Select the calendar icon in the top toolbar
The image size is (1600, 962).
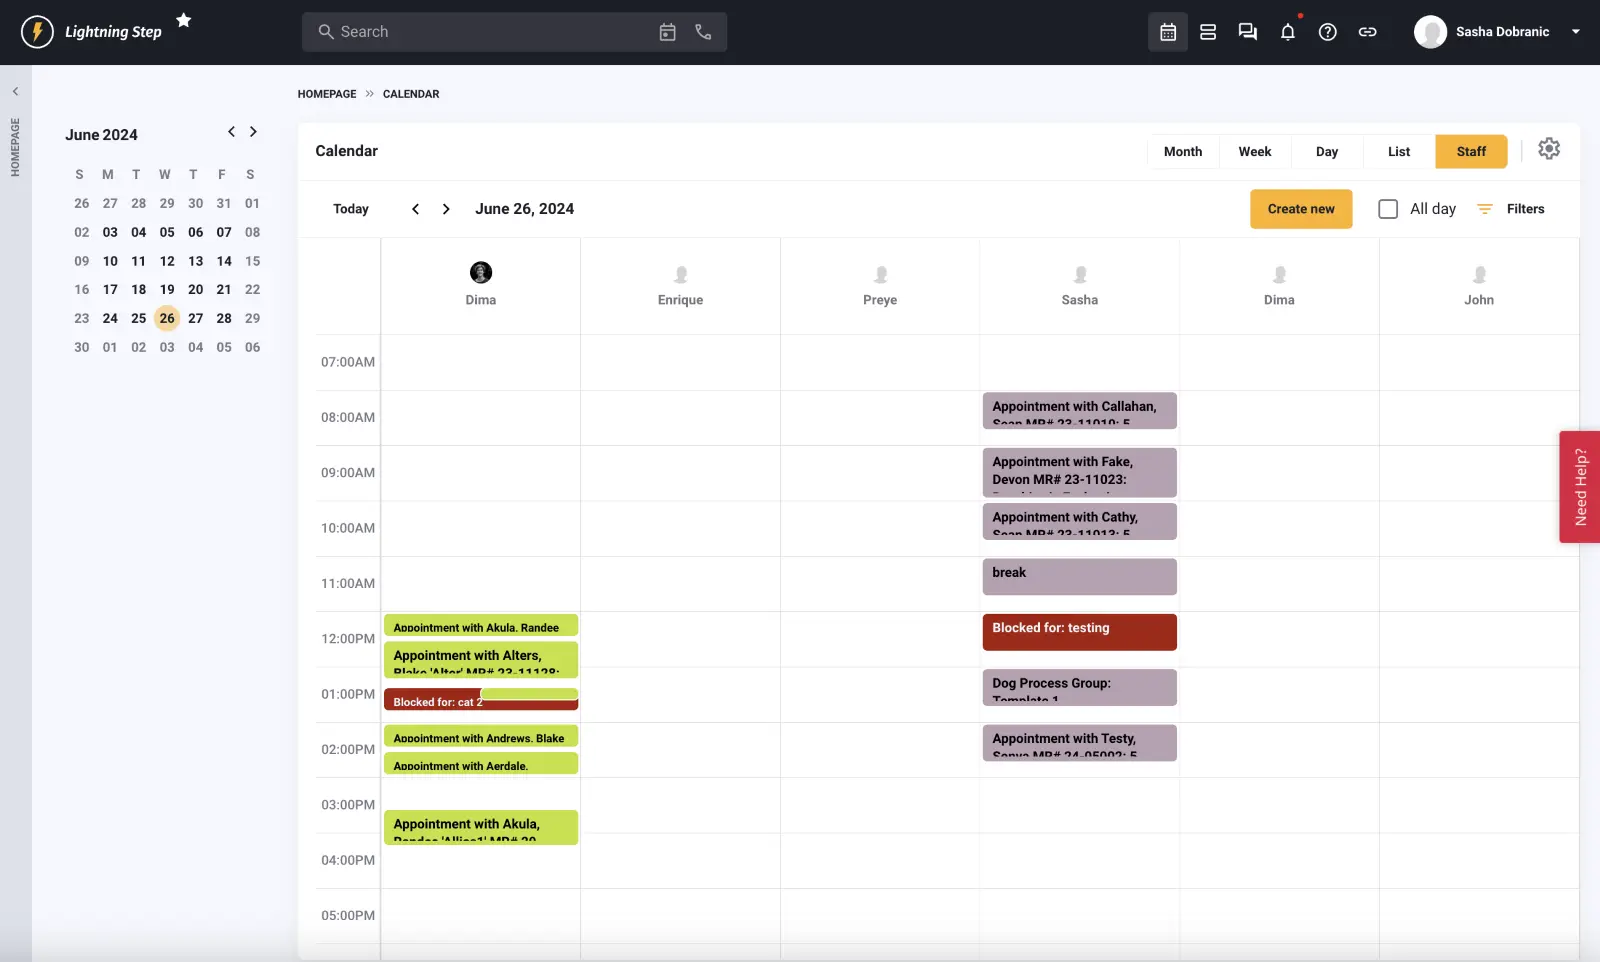(x=1167, y=31)
